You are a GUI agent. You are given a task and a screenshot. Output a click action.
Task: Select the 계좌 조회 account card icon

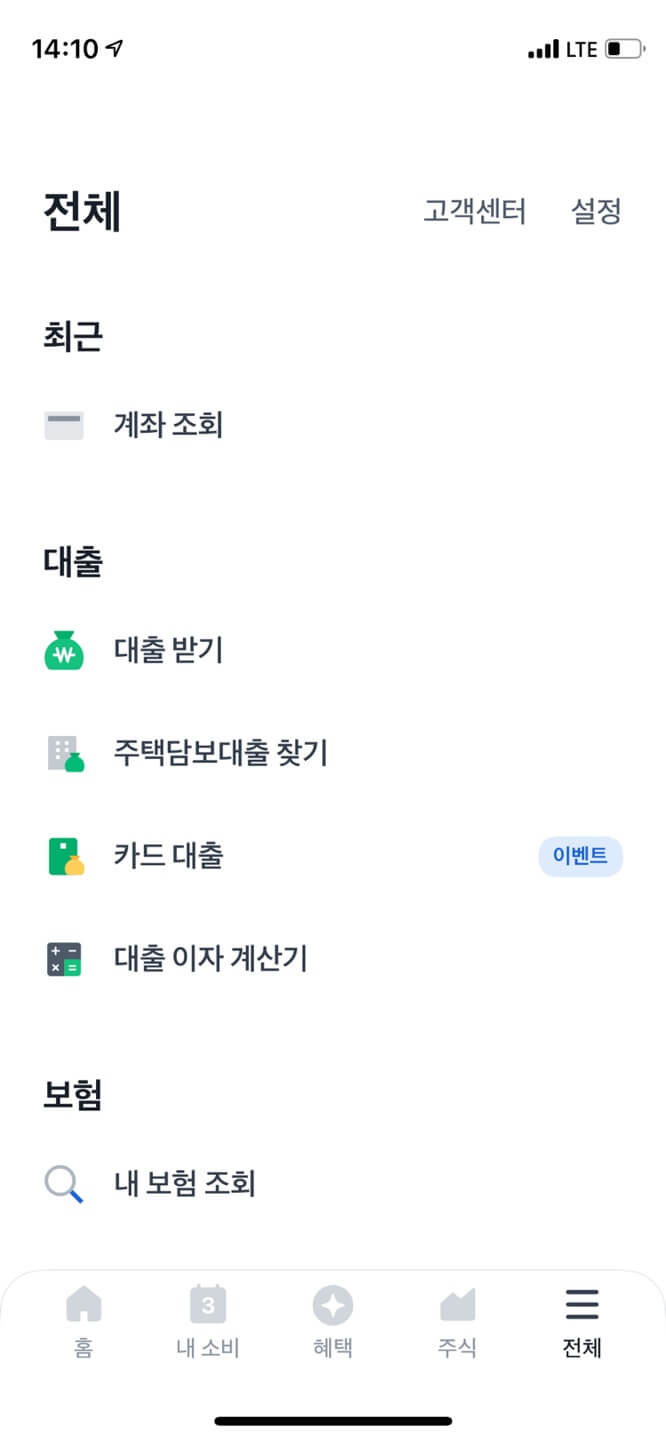tap(64, 425)
